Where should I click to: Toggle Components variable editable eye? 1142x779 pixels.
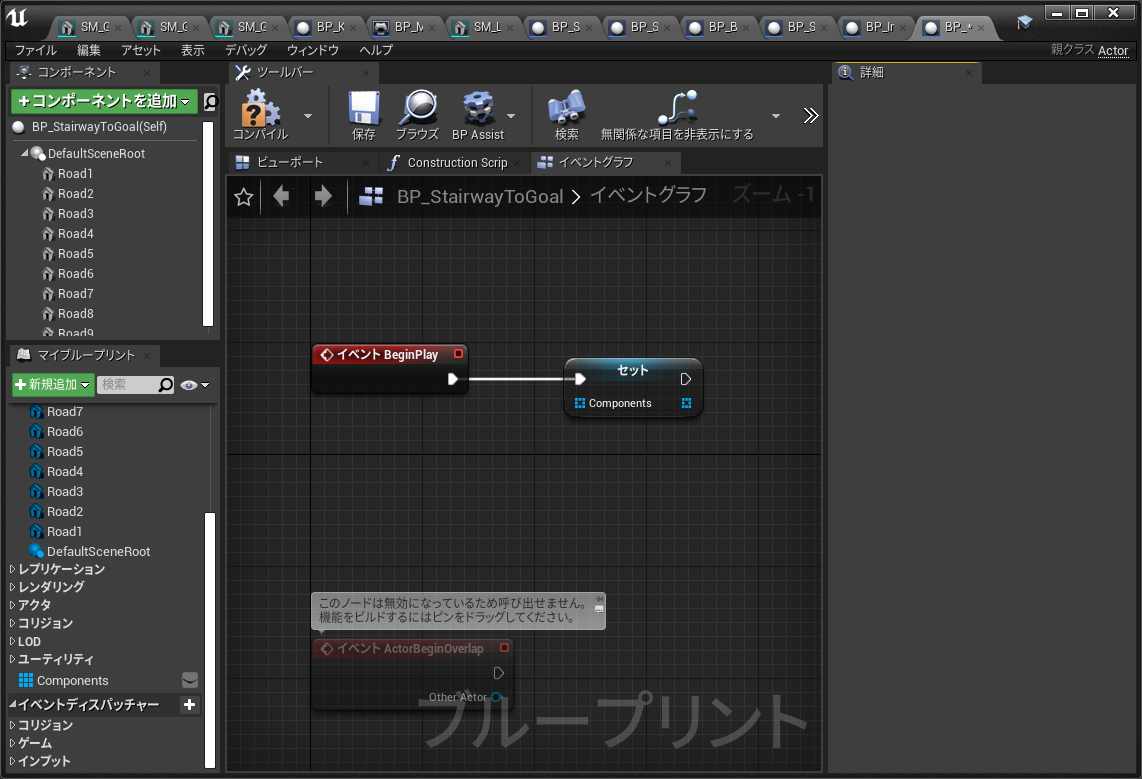click(x=189, y=680)
